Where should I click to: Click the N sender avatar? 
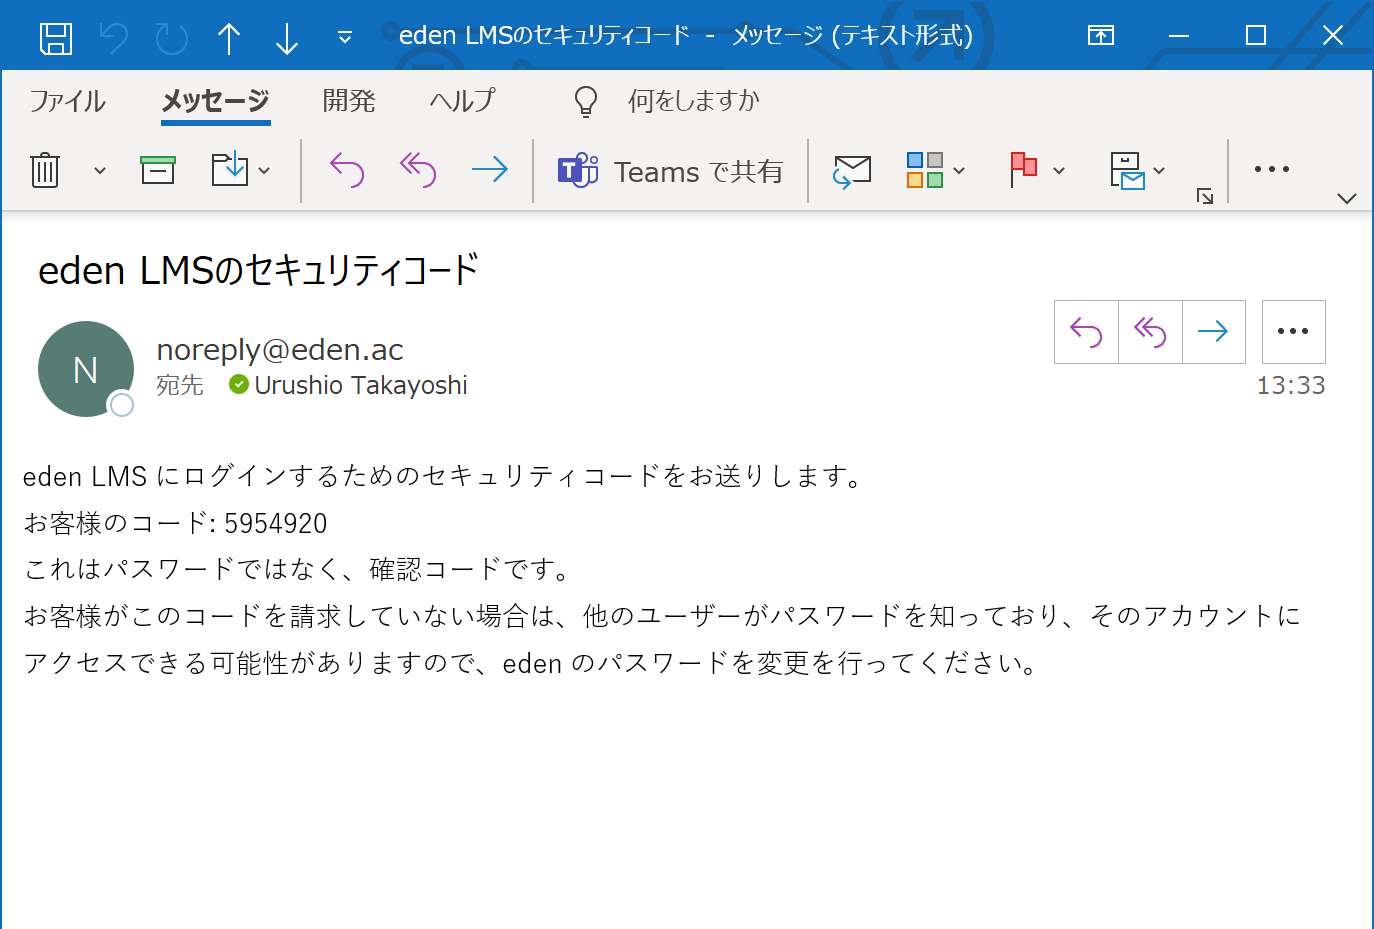86,369
